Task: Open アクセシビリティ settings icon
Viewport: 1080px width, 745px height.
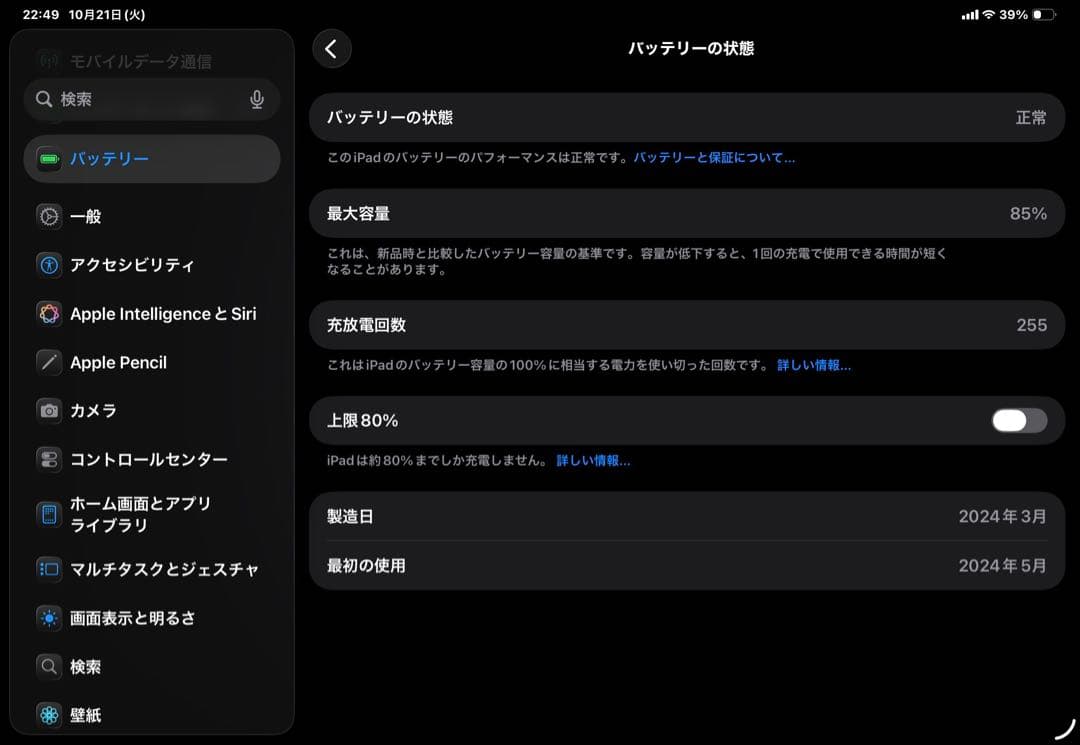Action: [x=48, y=265]
